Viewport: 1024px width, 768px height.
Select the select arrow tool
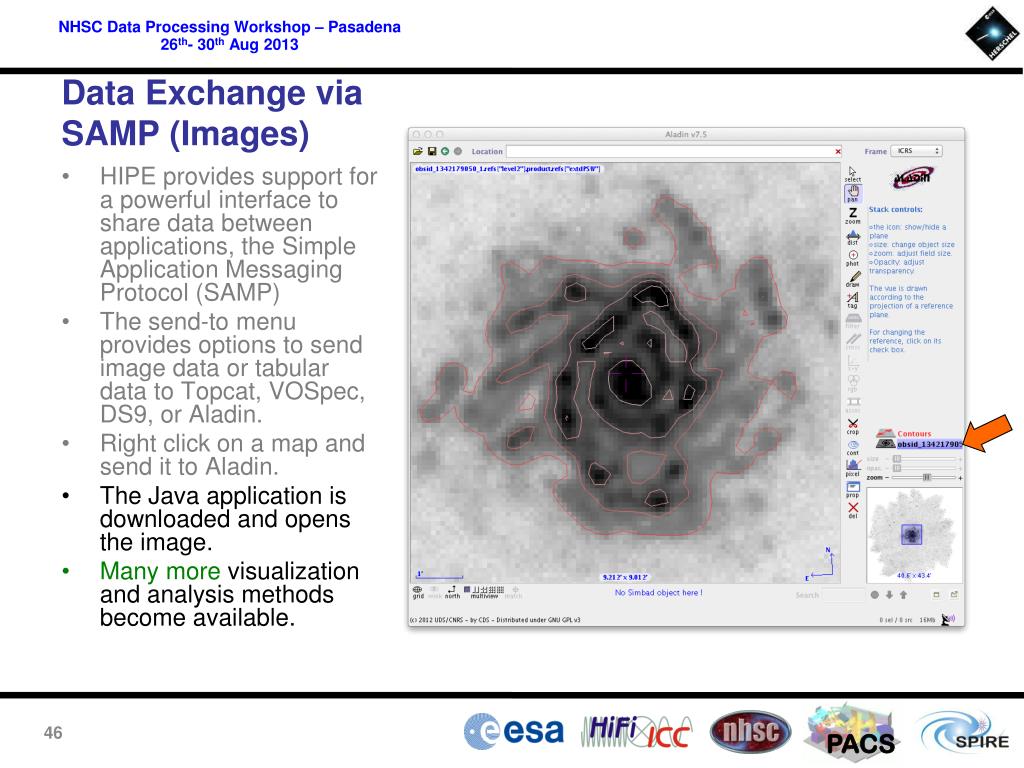(x=852, y=174)
